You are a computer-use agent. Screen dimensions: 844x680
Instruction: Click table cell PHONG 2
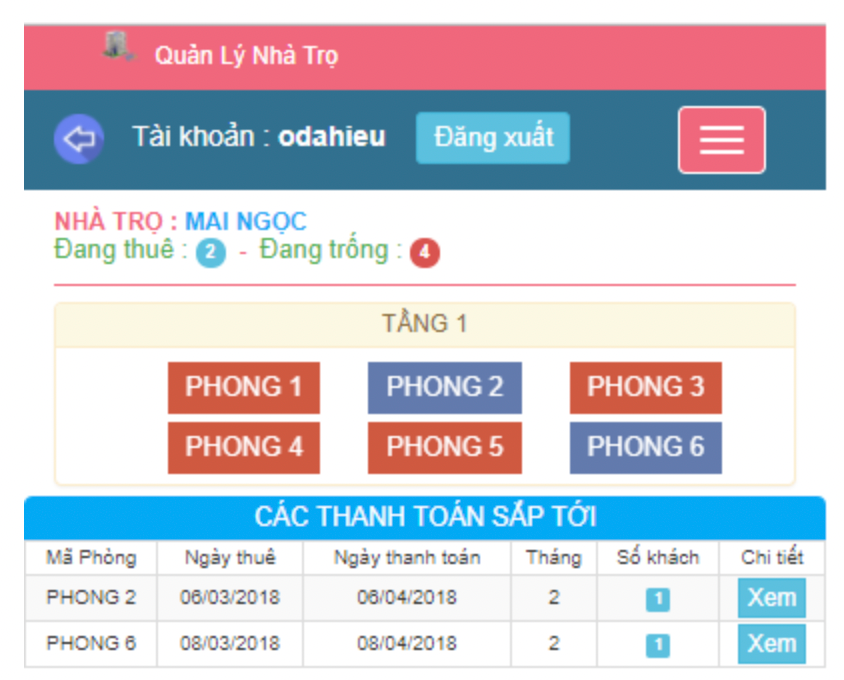click(x=91, y=598)
